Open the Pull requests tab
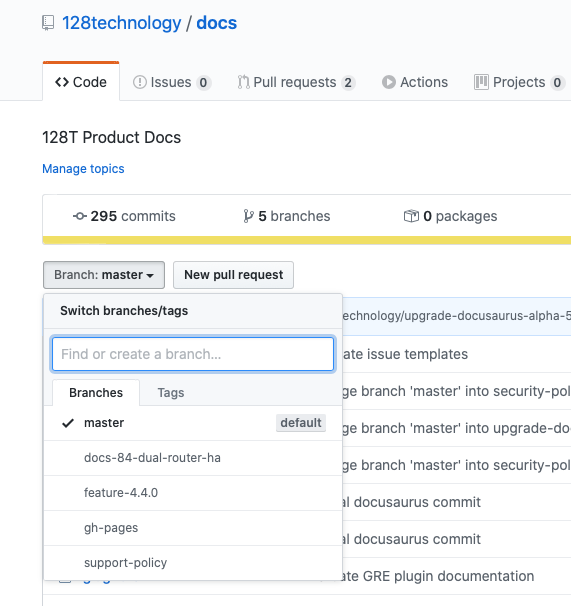Viewport: 571px width, 606px height. click(x=297, y=82)
